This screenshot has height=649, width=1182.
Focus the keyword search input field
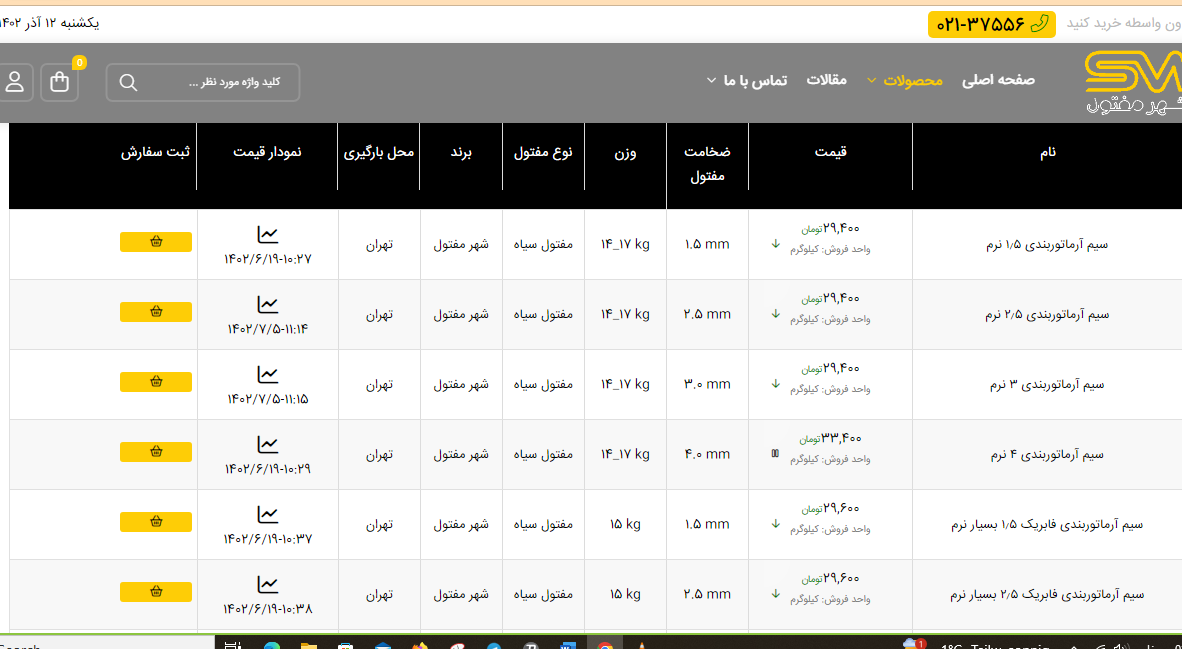(215, 82)
